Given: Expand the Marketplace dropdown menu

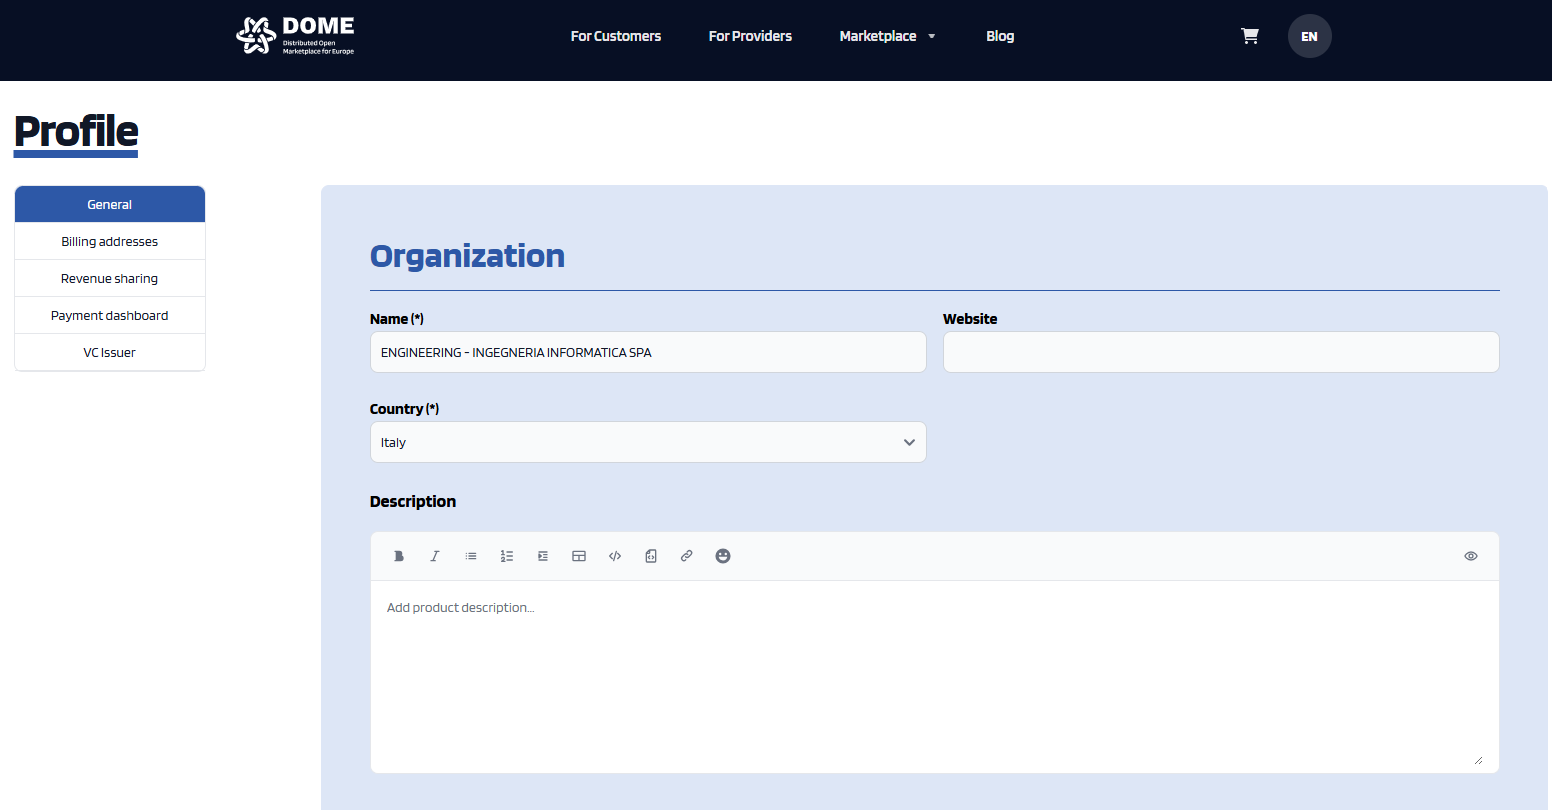Looking at the screenshot, I should (x=887, y=36).
